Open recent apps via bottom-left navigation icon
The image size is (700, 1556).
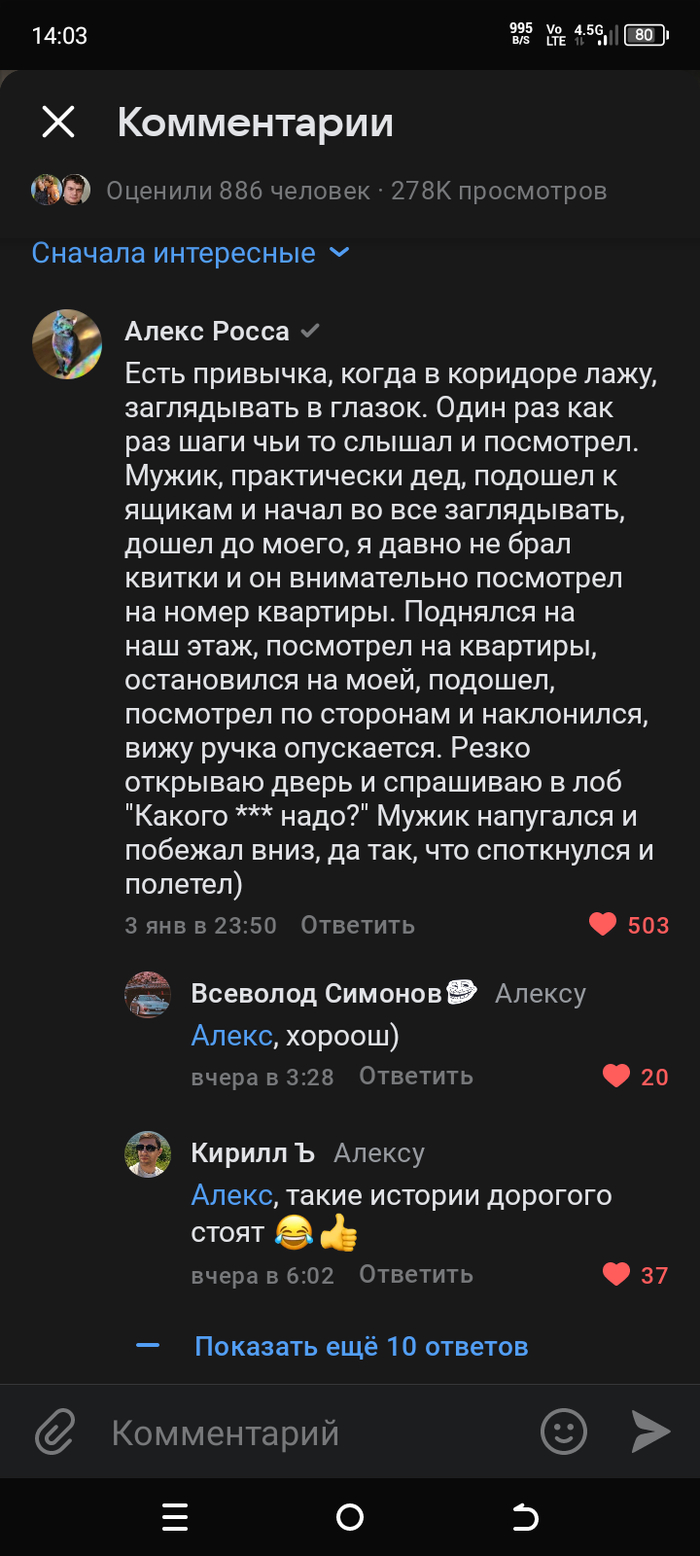coord(175,1517)
